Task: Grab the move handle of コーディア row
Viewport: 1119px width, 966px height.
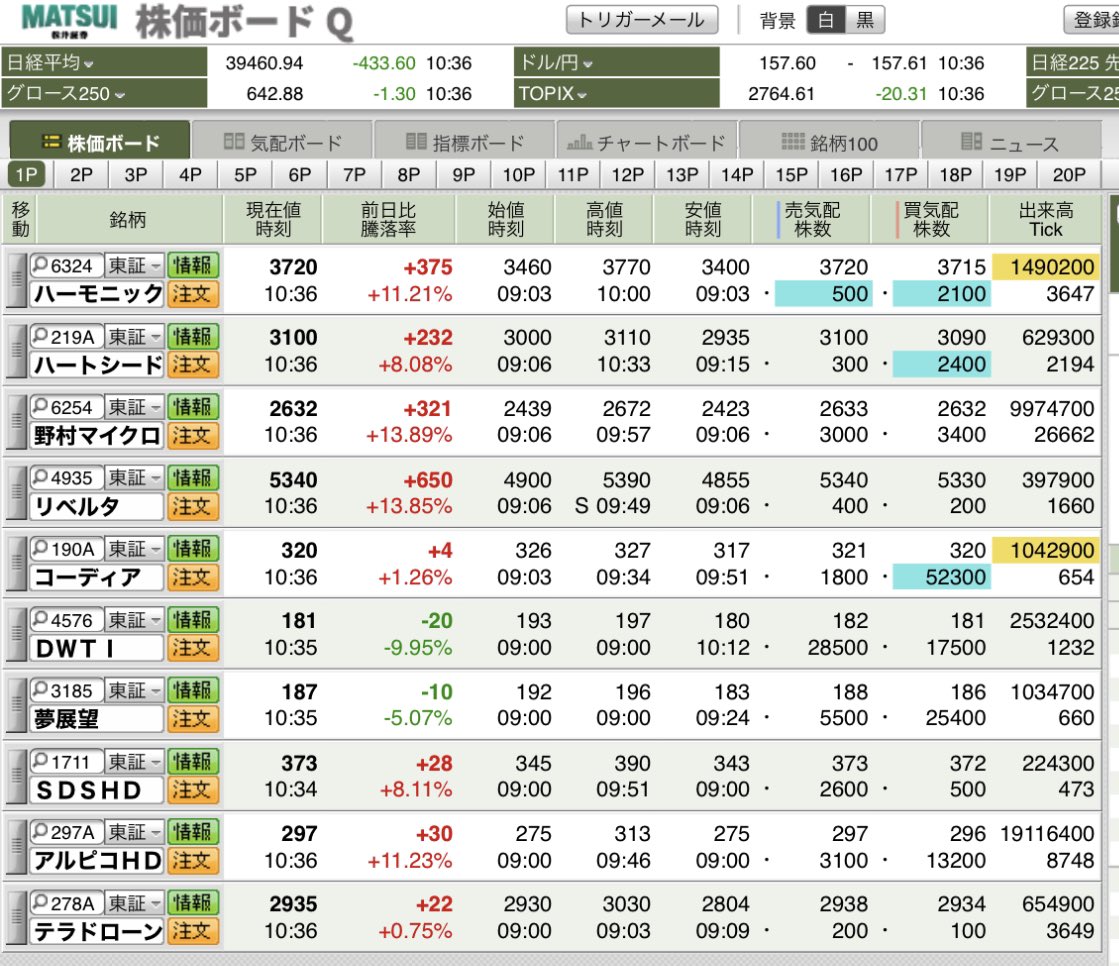Action: [x=16, y=563]
